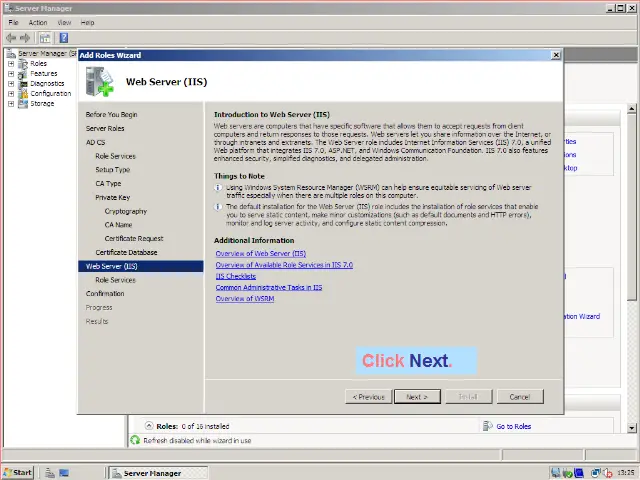Open the Help menu
640x480 pixels.
coord(87,22)
